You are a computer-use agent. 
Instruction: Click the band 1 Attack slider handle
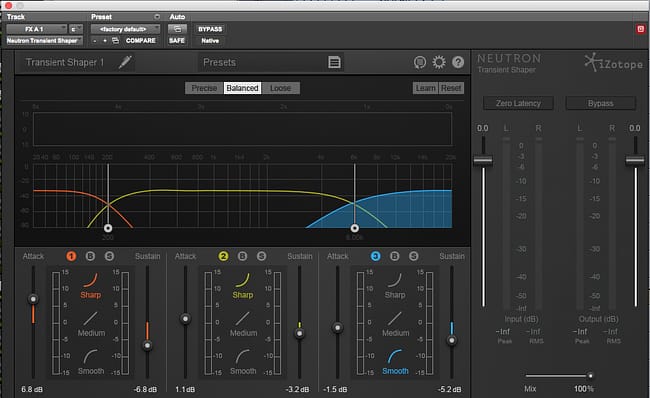(x=33, y=299)
